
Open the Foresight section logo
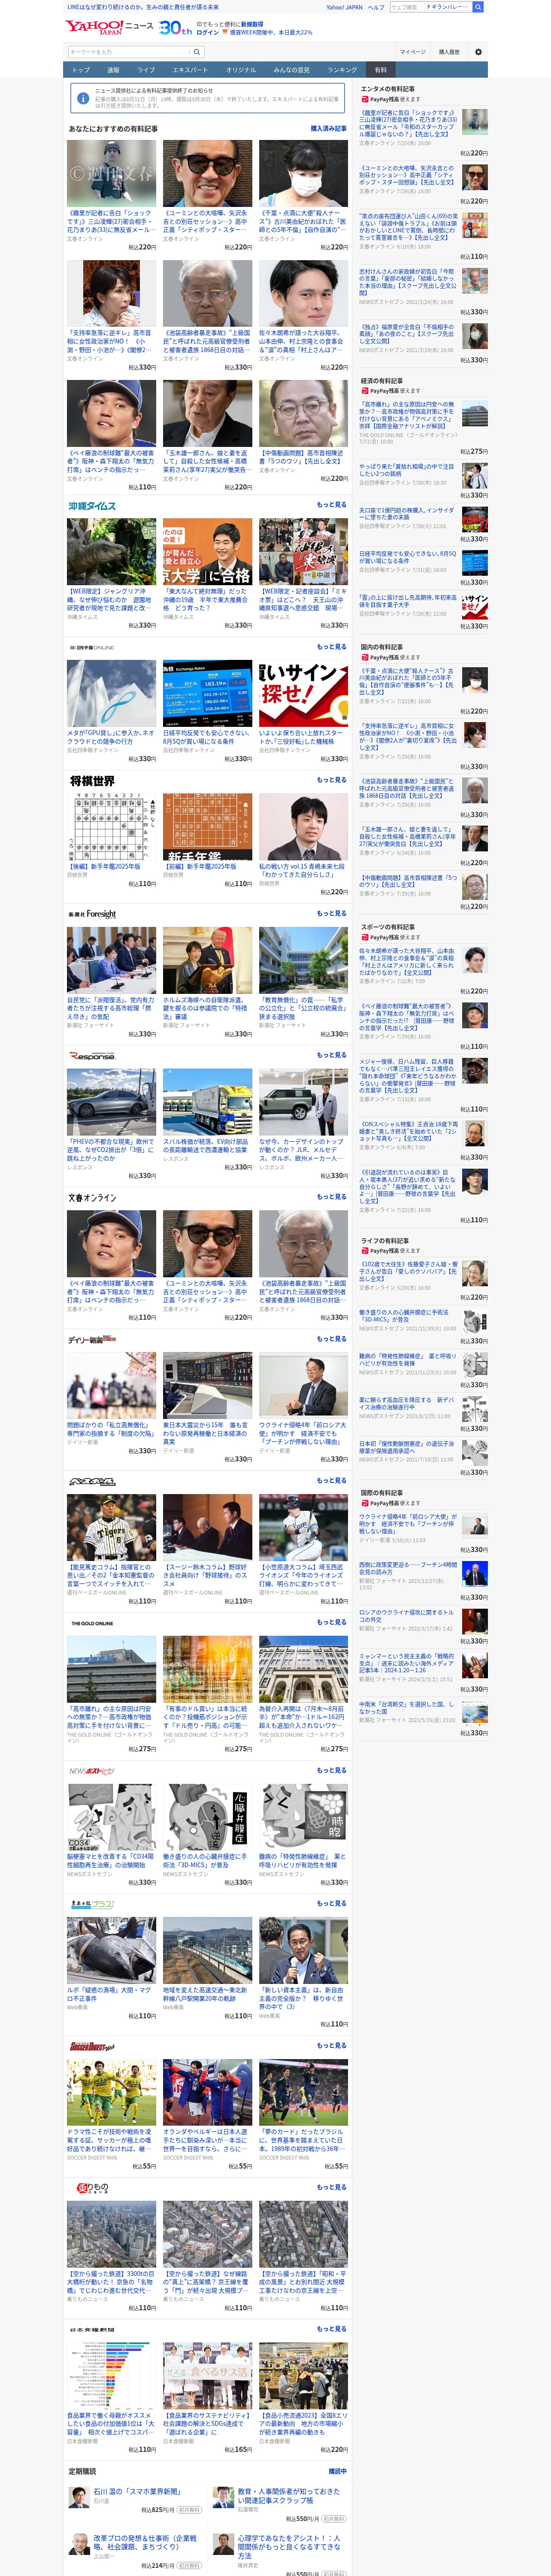tap(92, 914)
